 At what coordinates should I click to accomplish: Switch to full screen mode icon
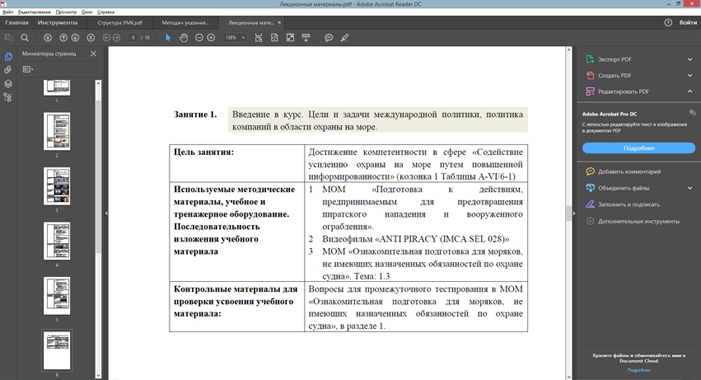coord(290,38)
